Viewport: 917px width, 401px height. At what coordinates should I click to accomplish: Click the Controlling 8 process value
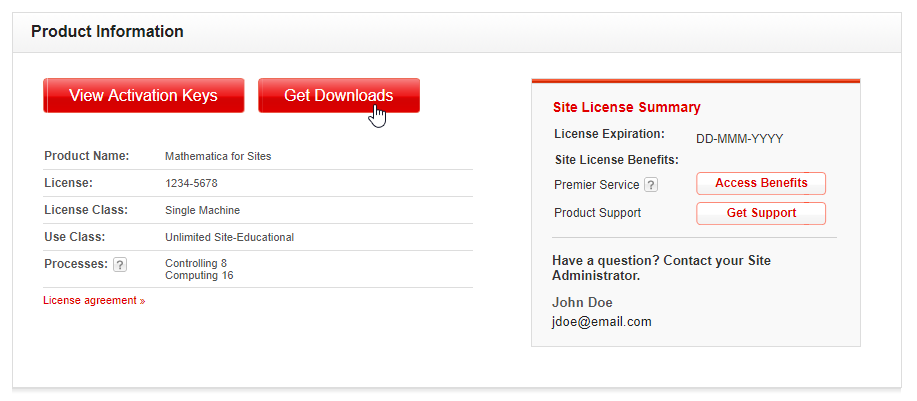[196, 264]
